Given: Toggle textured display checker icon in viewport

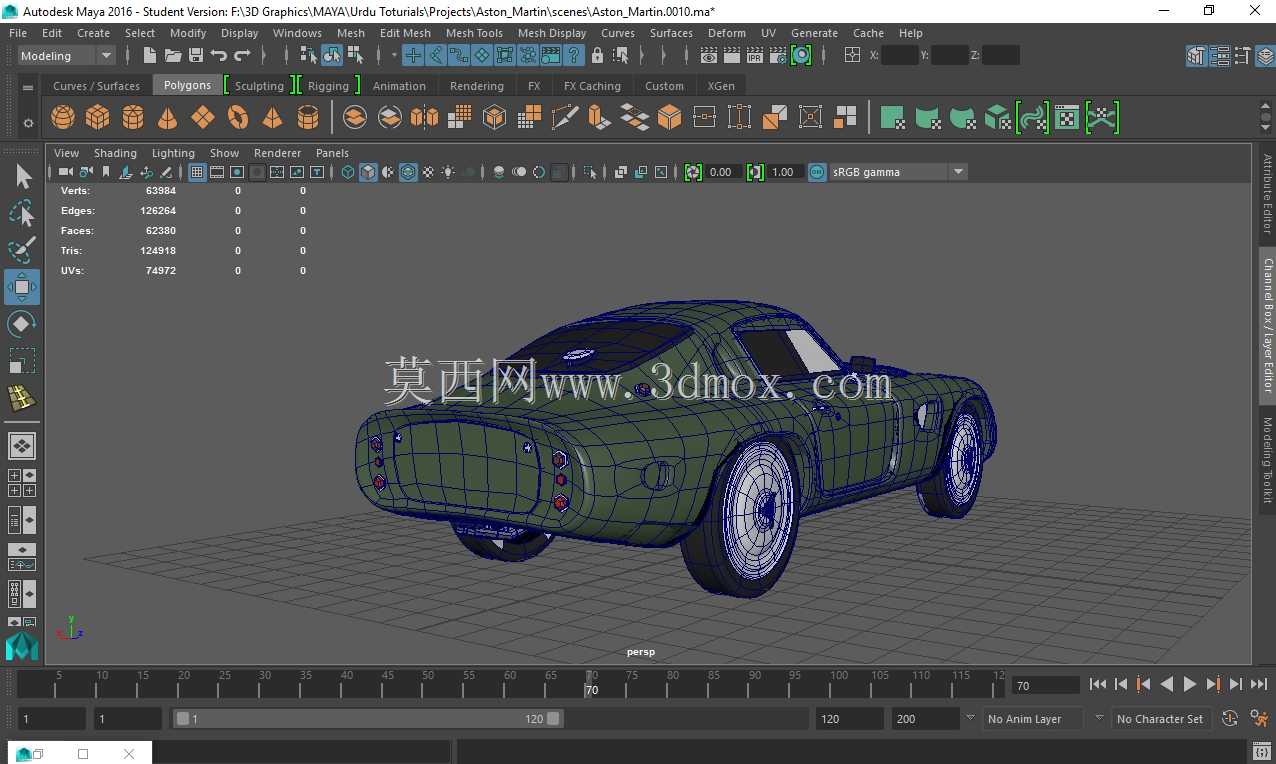Looking at the screenshot, I should 428,172.
